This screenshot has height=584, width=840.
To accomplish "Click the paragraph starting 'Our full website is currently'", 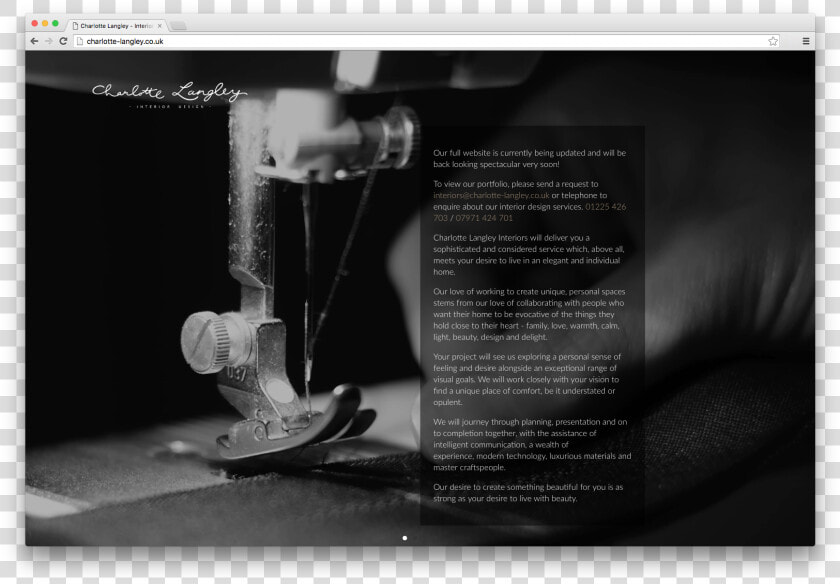I will 529,159.
